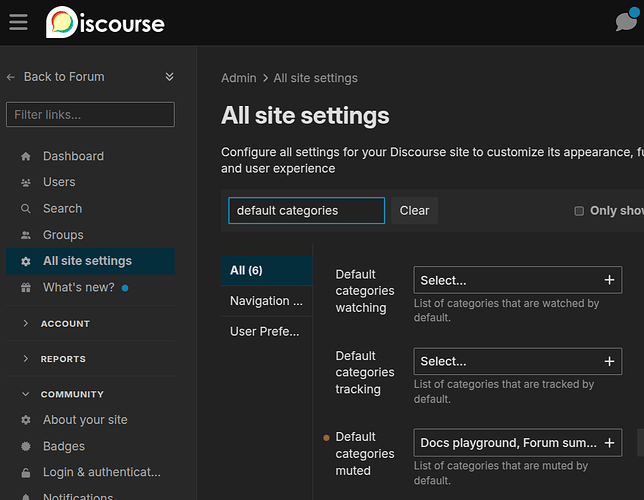The width and height of the screenshot is (644, 500).
Task: Click the Groups icon in sidebar
Action: click(26, 235)
